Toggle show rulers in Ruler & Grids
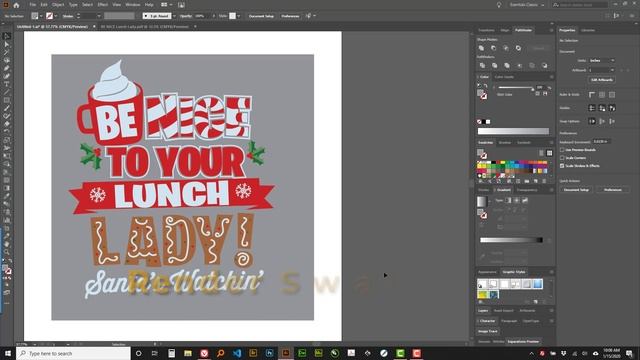This screenshot has width=640, height=360. point(592,95)
